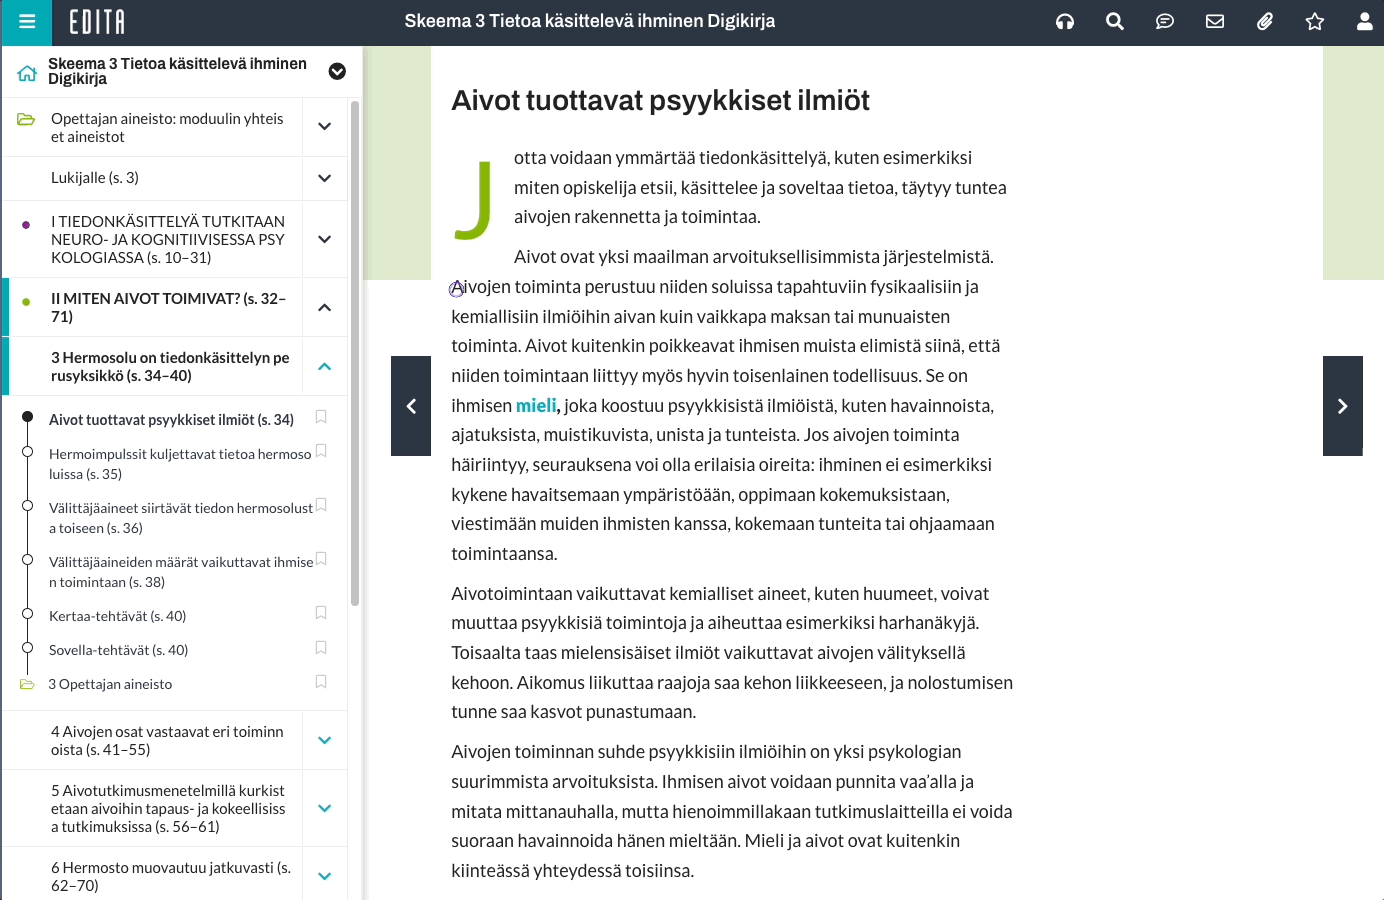Click the sidebar vertical scrollbar
Screen dimensions: 1384x900
click(x=355, y=353)
